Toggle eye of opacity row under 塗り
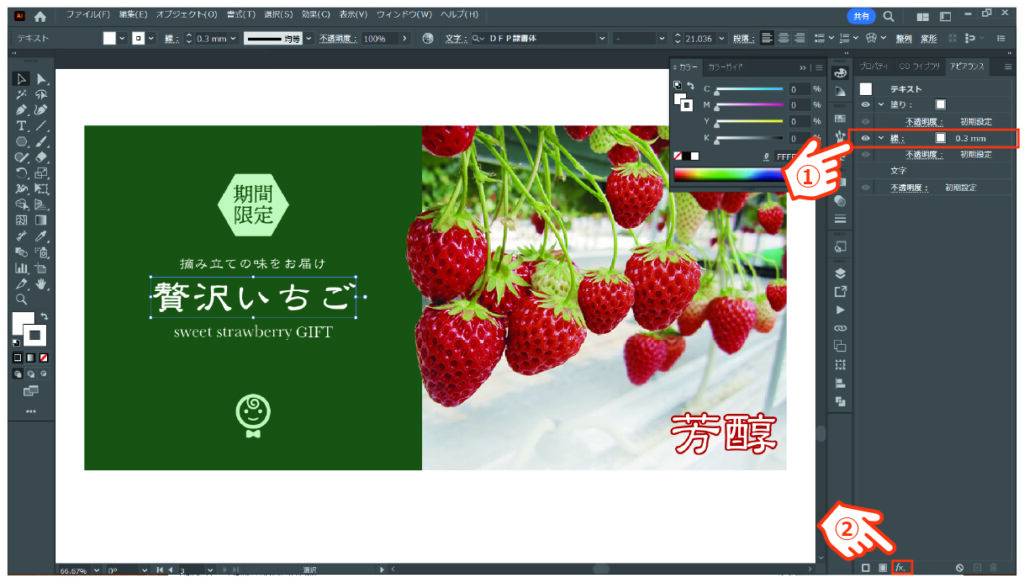 tap(865, 121)
